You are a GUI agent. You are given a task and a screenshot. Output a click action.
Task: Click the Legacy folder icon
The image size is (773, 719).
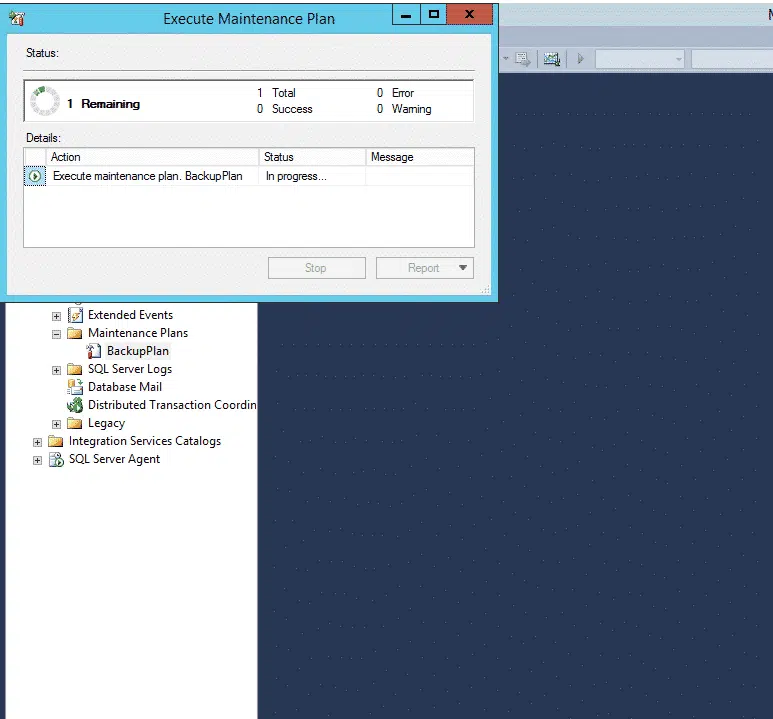[74, 423]
